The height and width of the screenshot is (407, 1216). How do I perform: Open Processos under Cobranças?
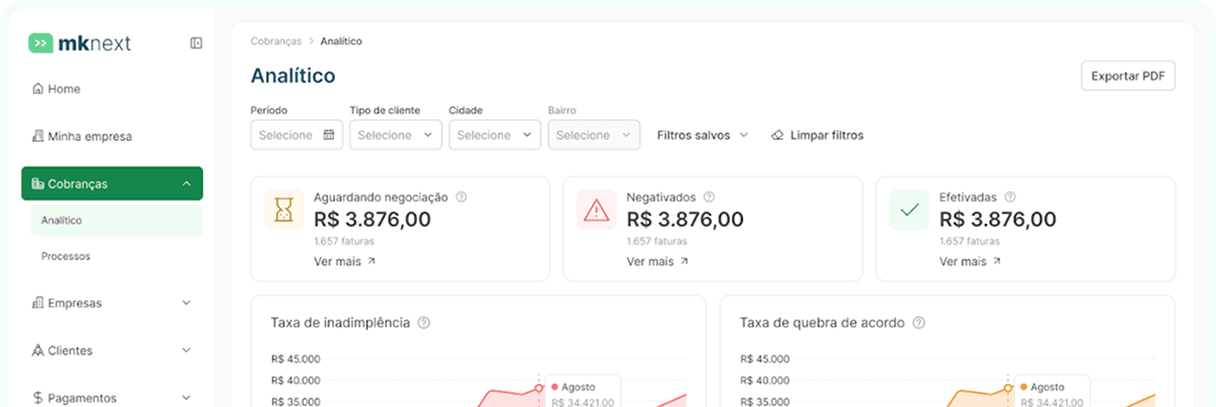(66, 256)
